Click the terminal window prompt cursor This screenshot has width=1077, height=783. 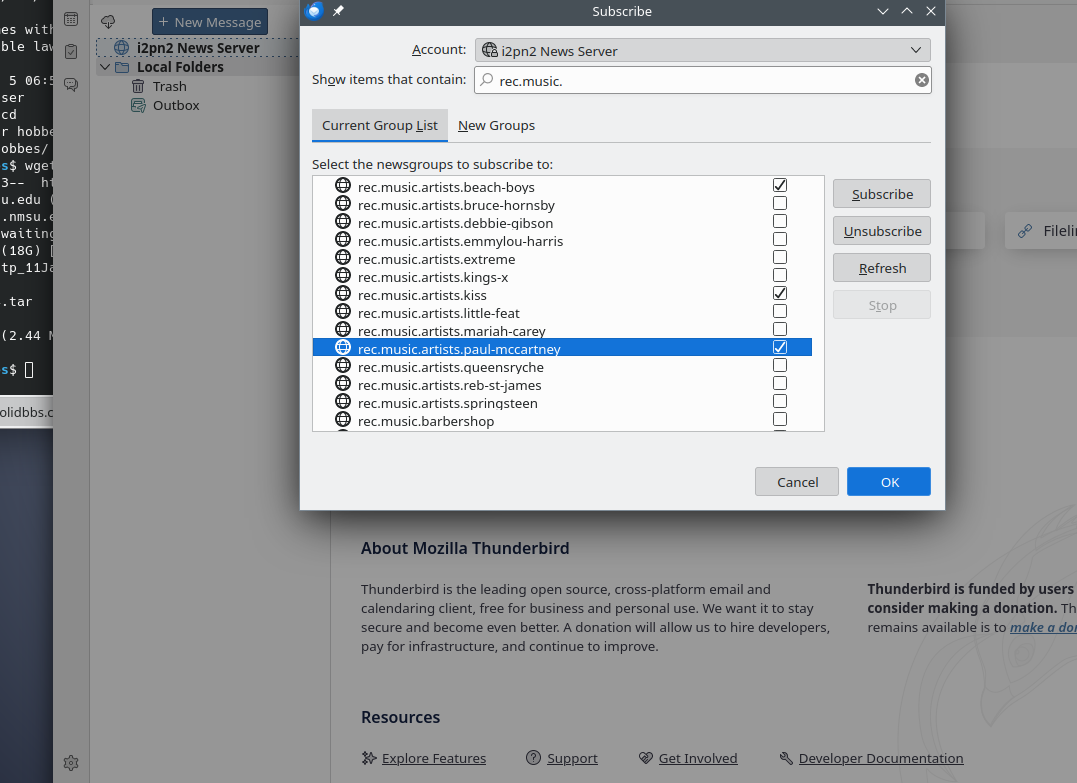(x=29, y=370)
